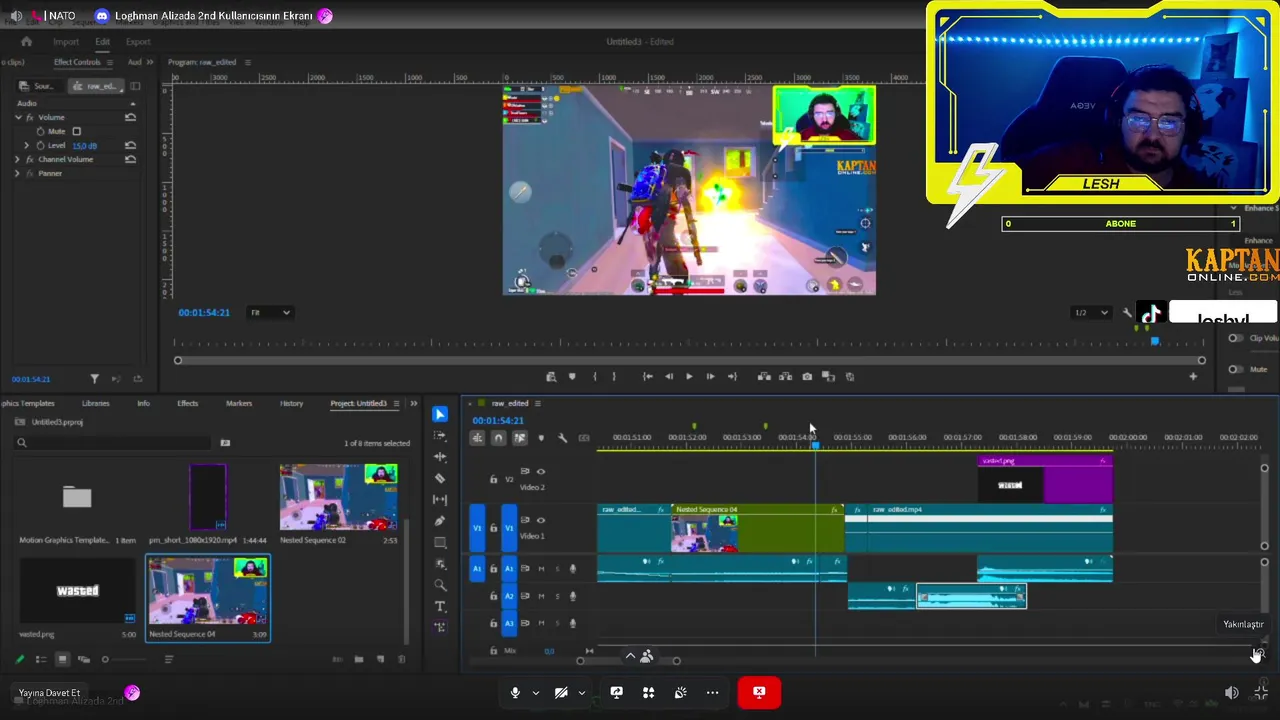Screen dimensions: 1280x720
Task: Select the Razor tool
Action: pyautogui.click(x=440, y=478)
